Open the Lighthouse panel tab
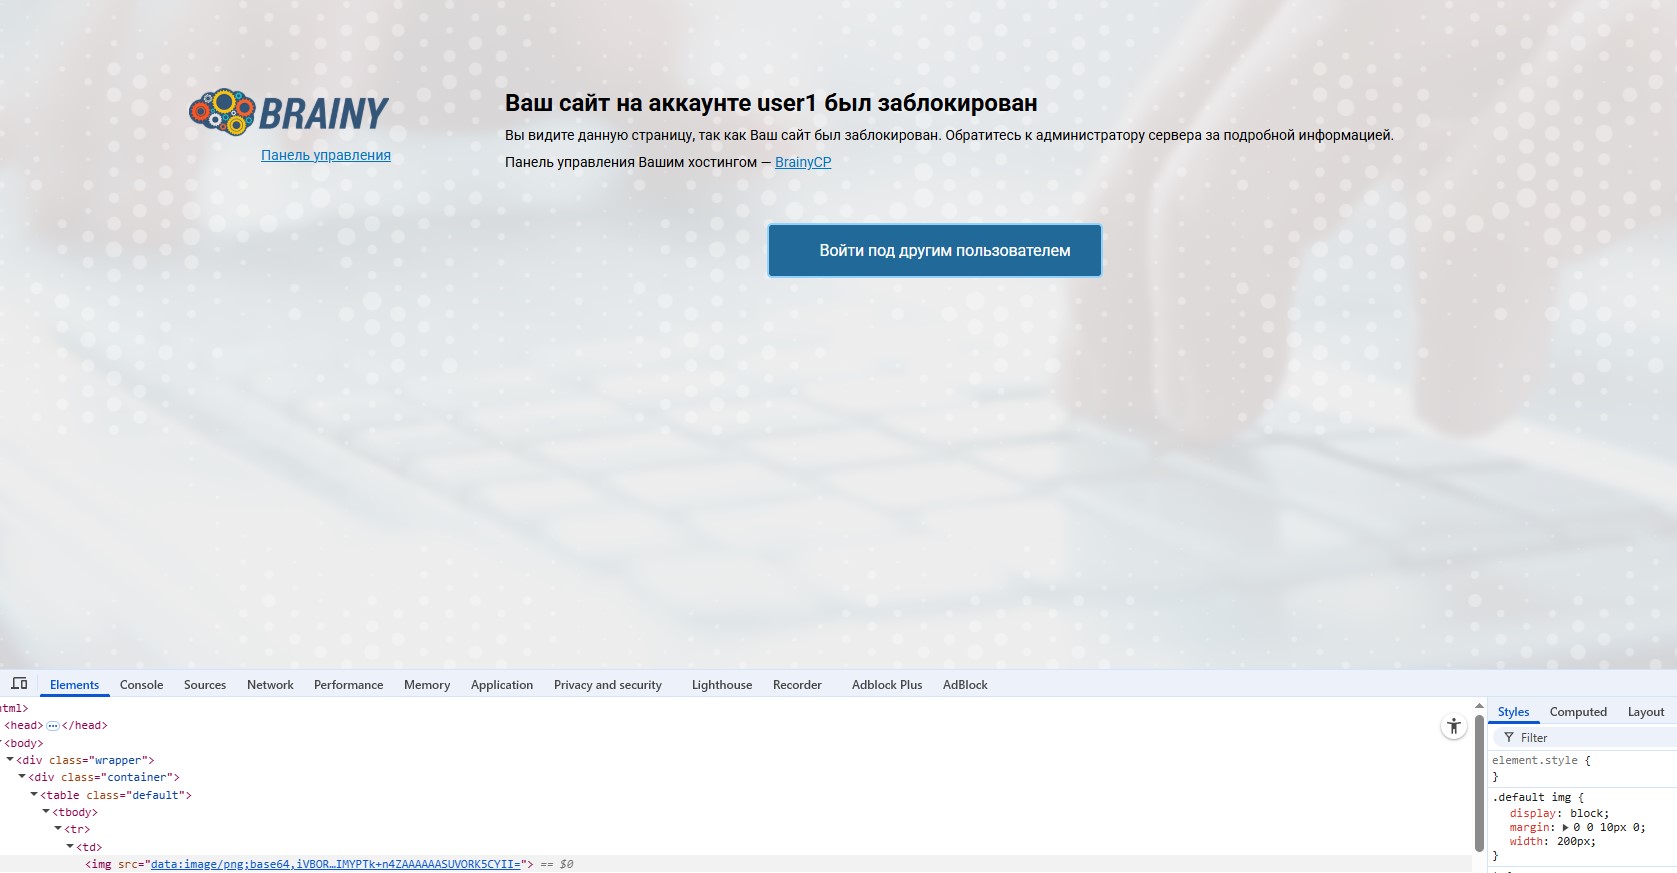The width and height of the screenshot is (1677, 873). (x=721, y=685)
